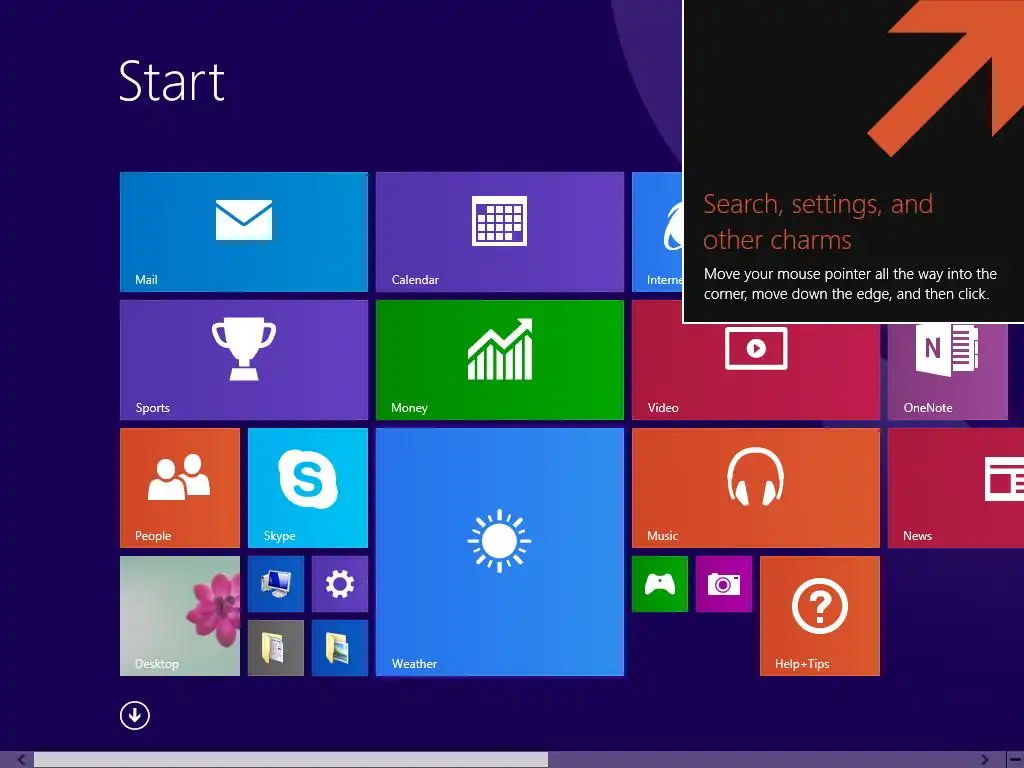Launch the Internet Explorer tile
The width and height of the screenshot is (1024, 768).
coord(657,232)
